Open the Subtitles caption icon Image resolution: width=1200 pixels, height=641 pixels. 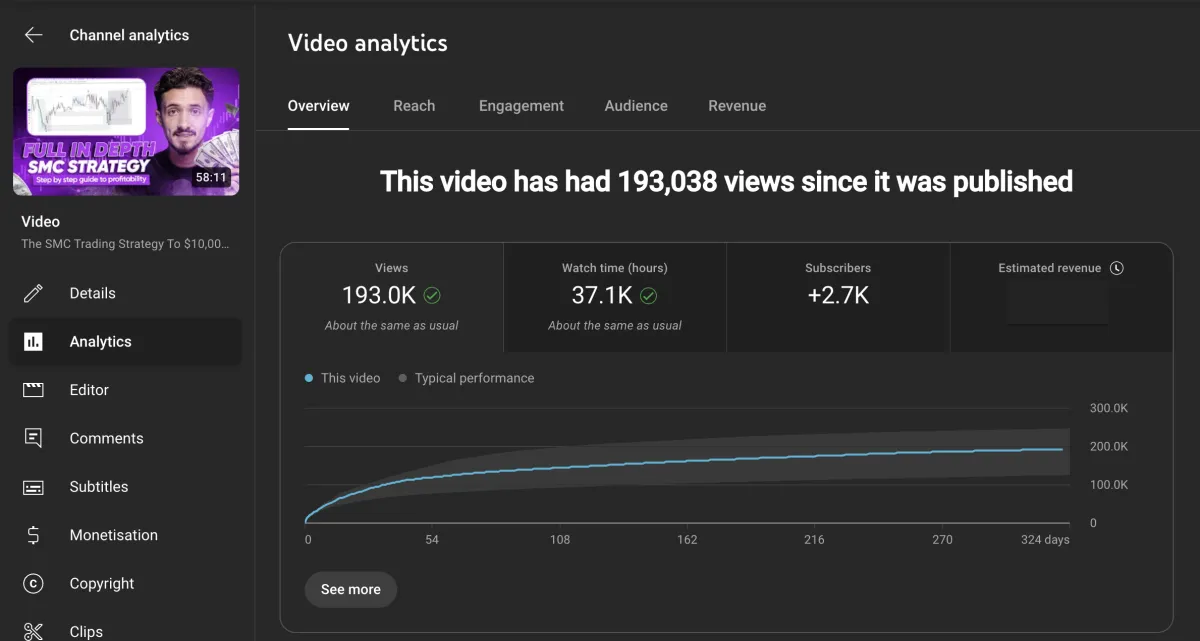click(33, 487)
